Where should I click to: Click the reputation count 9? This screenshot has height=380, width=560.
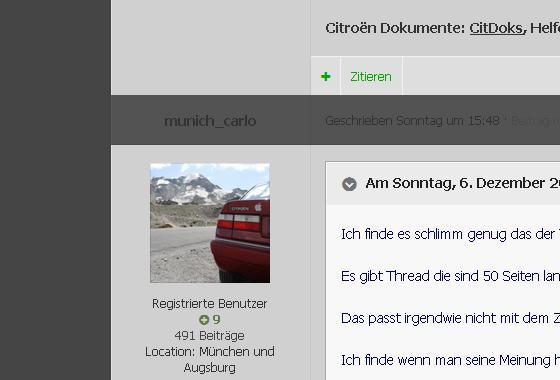[x=216, y=320]
